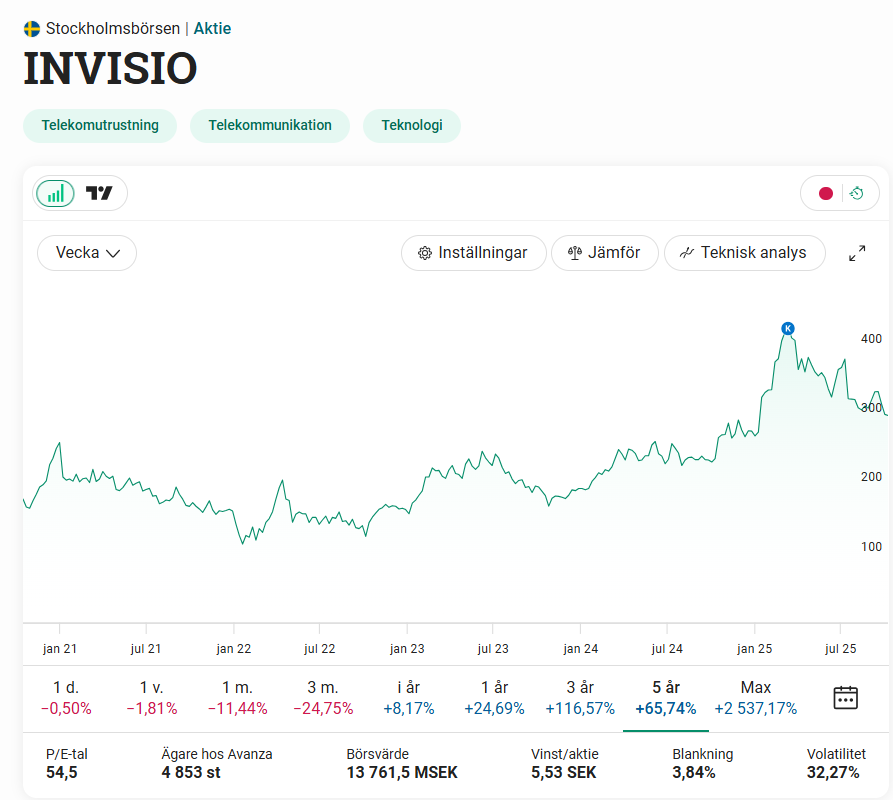This screenshot has height=800, width=893.
Task: Select the 1 m. time period
Action: (238, 698)
